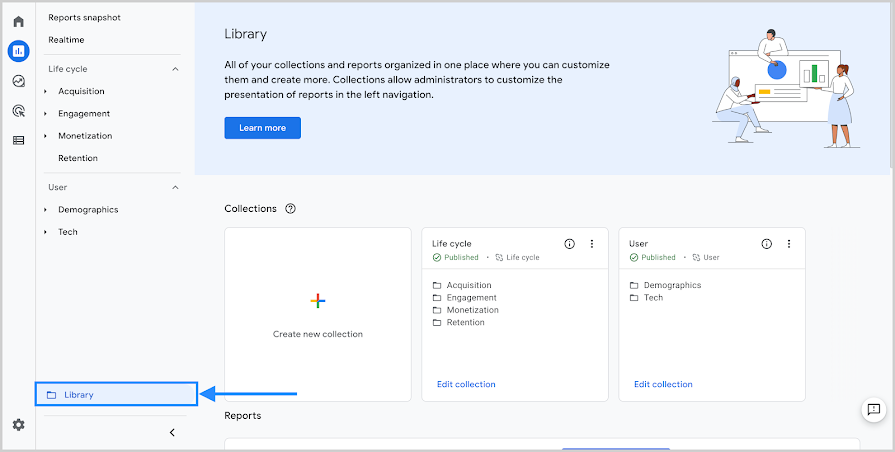Click Acquisition folder icon in Life cycle card
Screen dimensions: 895x452
point(437,285)
